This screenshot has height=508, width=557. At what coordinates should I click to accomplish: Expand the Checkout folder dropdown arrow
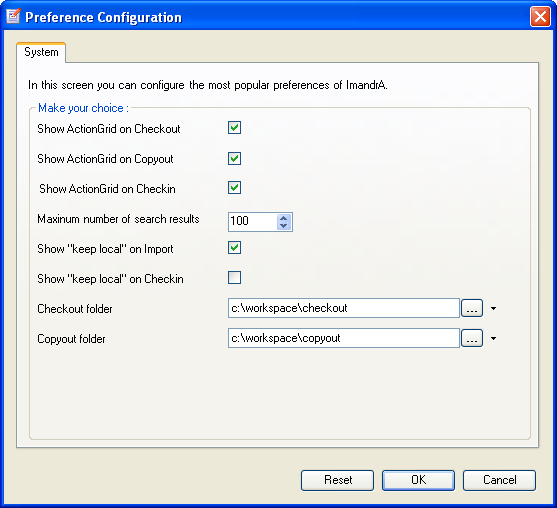493,308
